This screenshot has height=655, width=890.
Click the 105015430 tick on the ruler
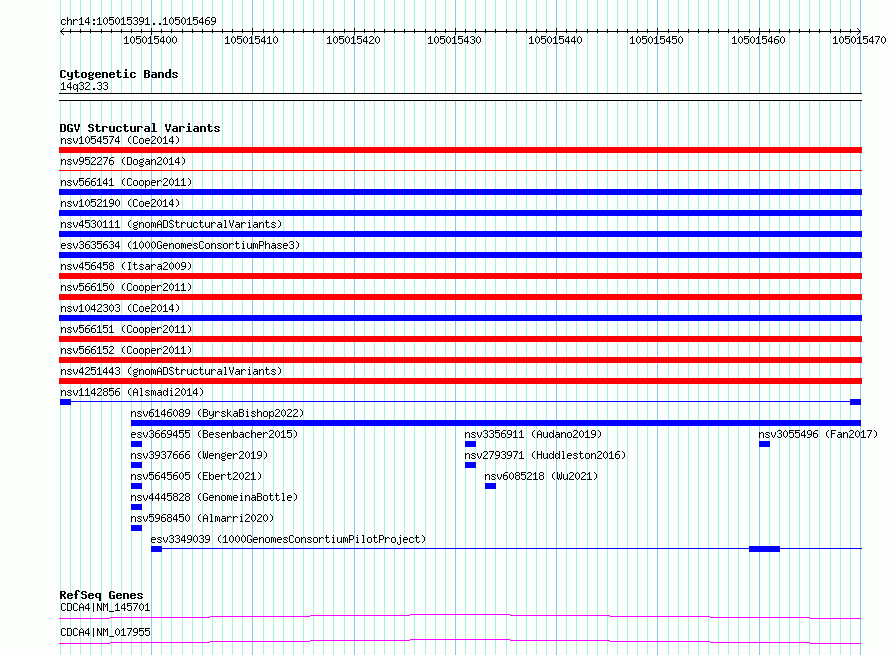(455, 40)
